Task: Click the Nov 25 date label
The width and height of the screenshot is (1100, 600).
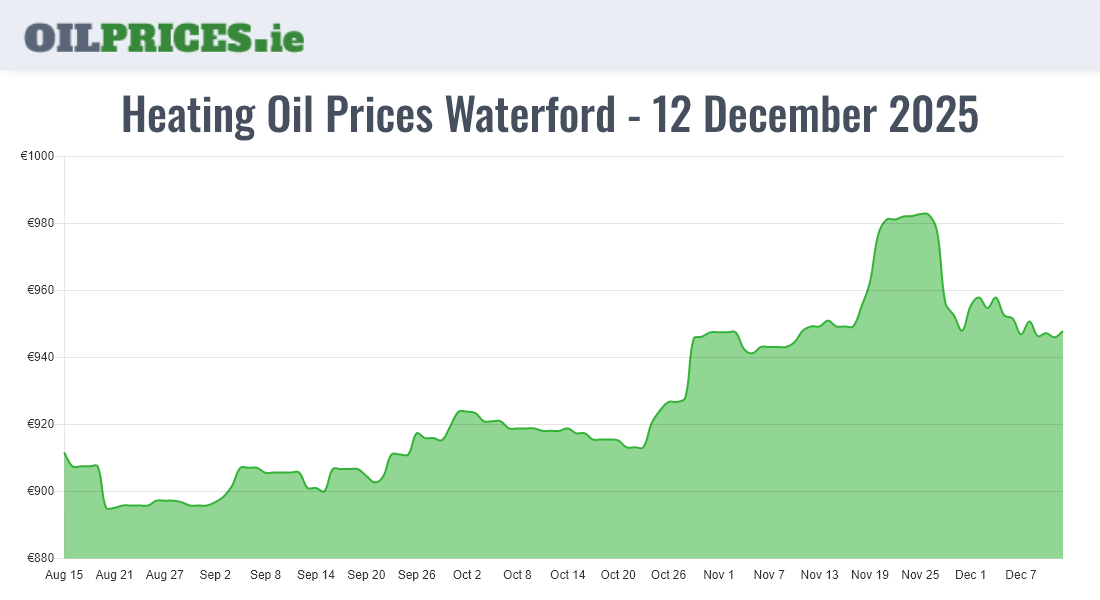Action: [x=920, y=575]
